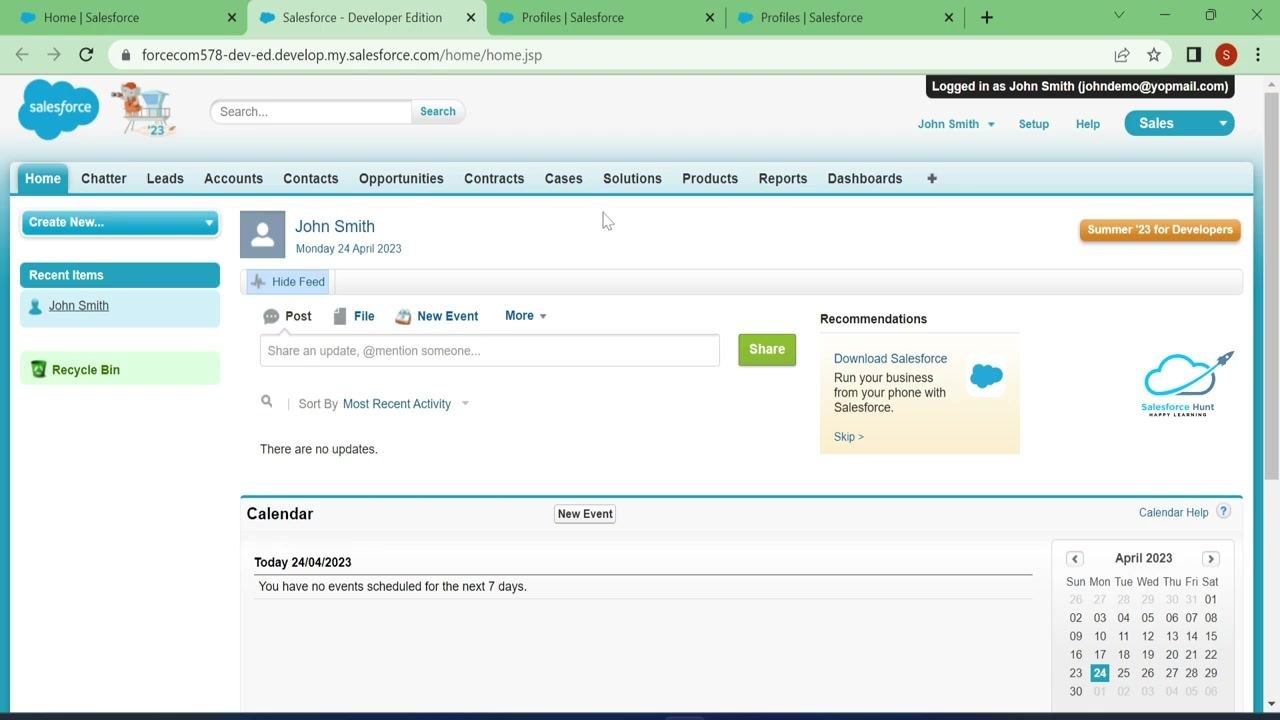Reload the page with browser refresh icon
This screenshot has width=1280, height=720.
(86, 55)
